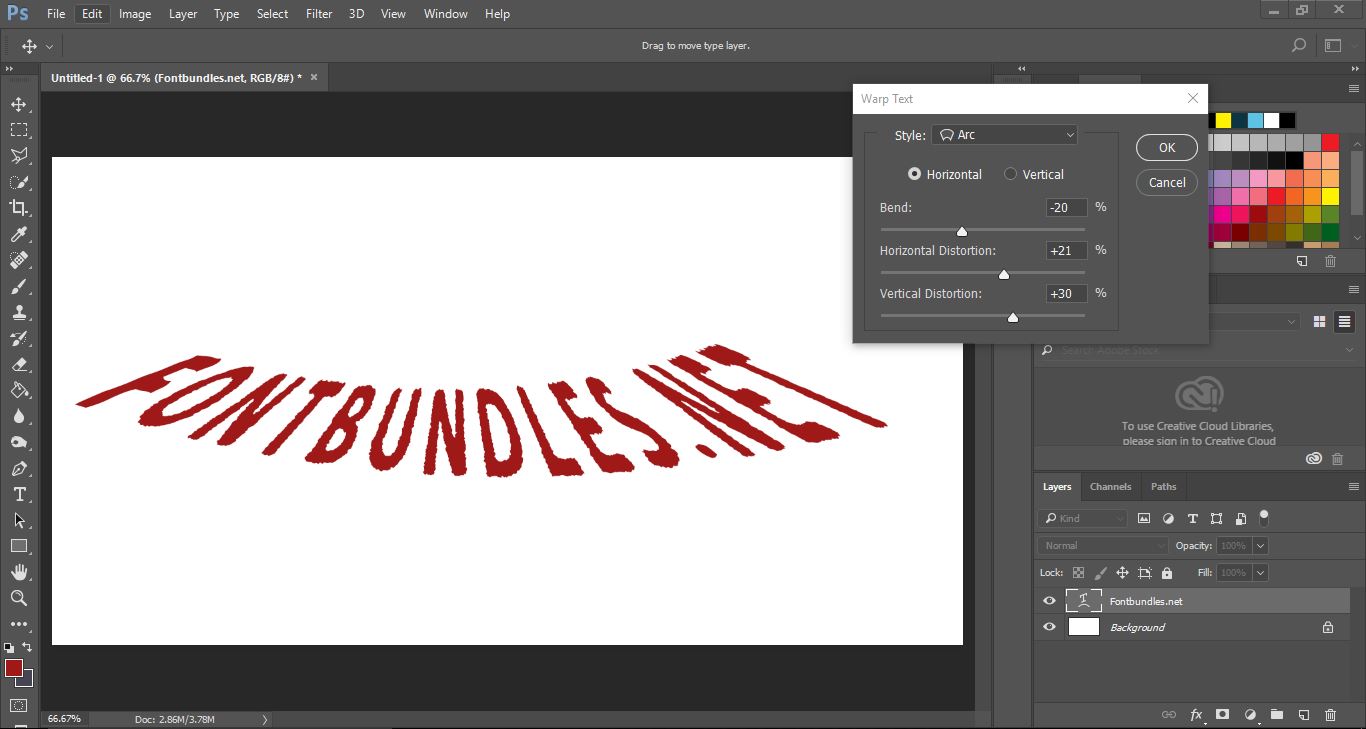Activate the Horizontal Type tool
Viewport: 1366px width, 729px height.
pos(20,493)
